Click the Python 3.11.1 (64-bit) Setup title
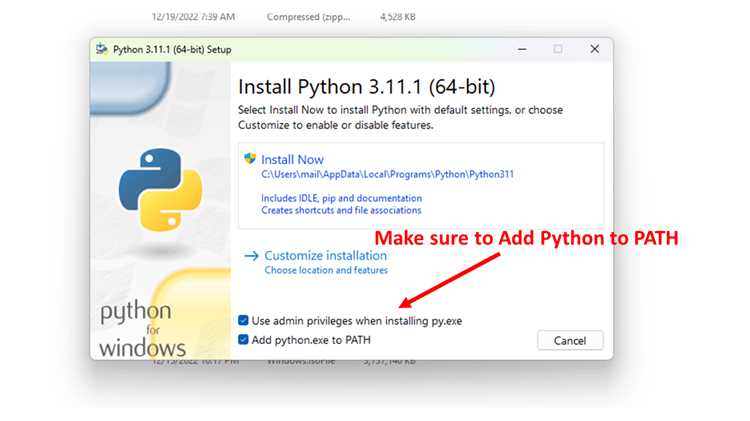The height and width of the screenshot is (421, 750). pos(172,49)
